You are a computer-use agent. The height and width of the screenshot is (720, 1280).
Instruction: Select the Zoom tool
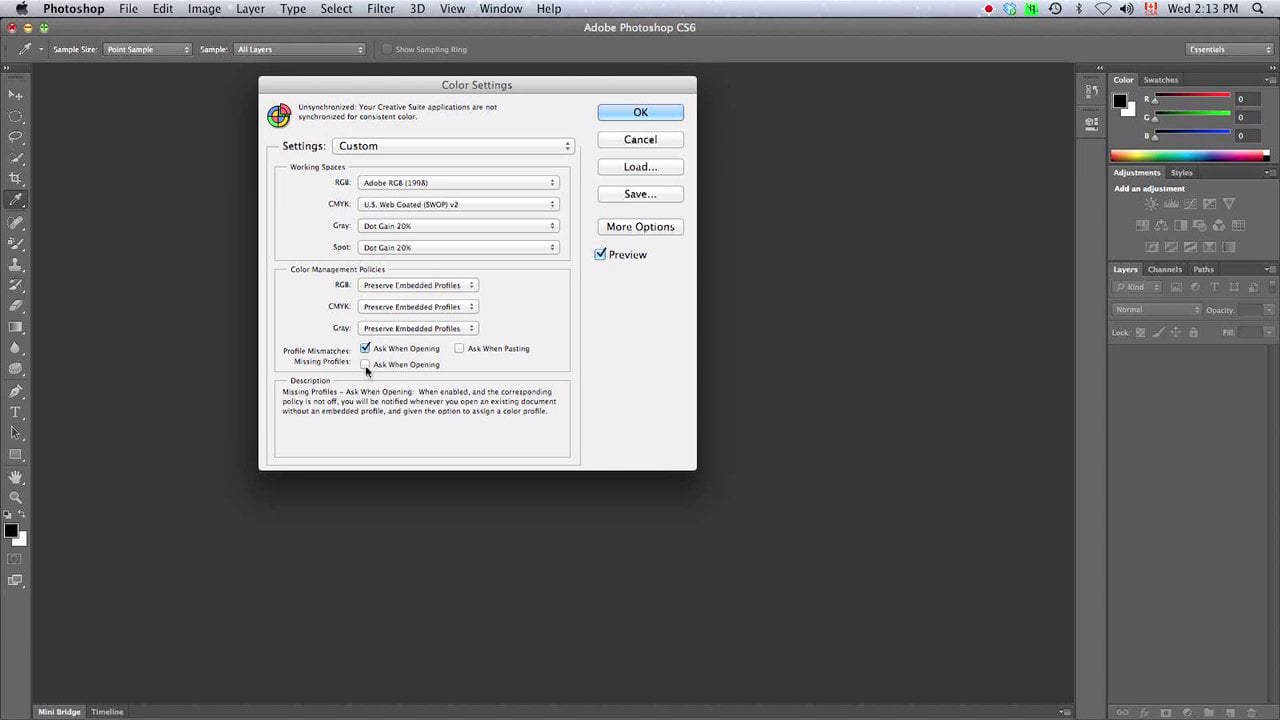tap(15, 497)
